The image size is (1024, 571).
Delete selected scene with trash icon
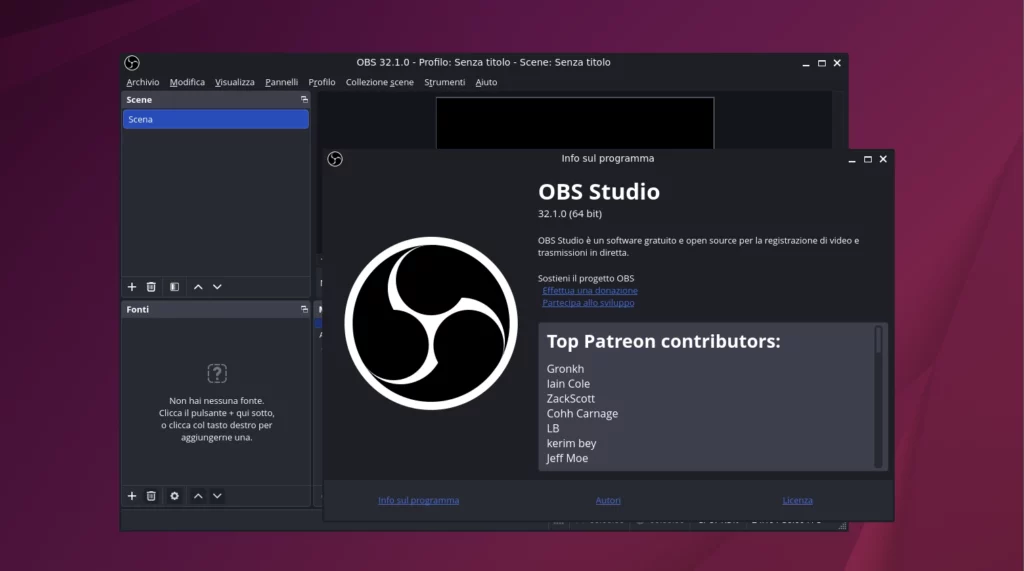(151, 287)
